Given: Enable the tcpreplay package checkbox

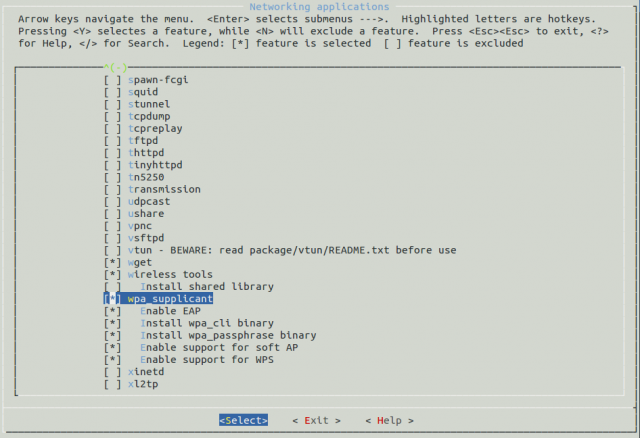Looking at the screenshot, I should pos(112,129).
